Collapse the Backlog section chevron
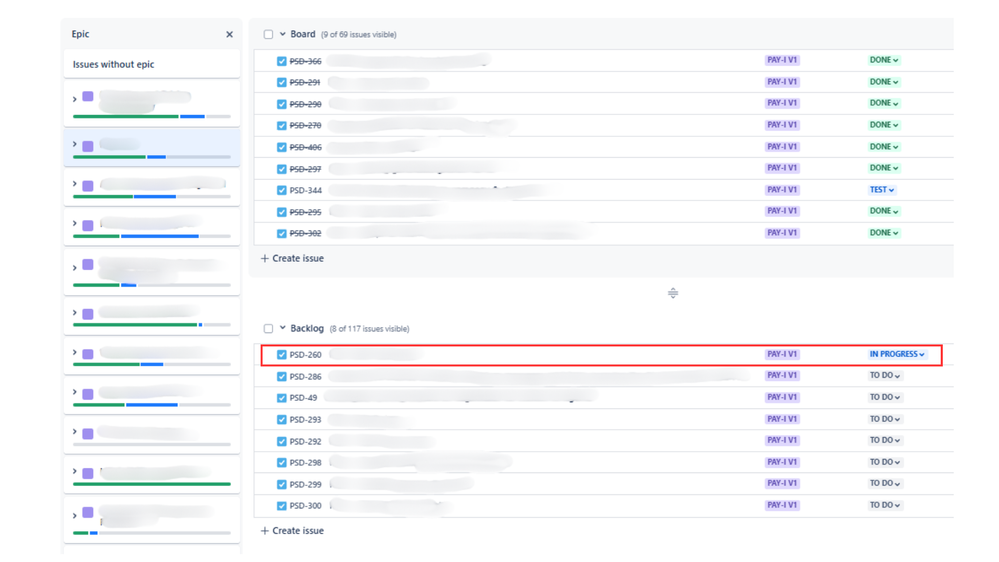Image resolution: width=999 pixels, height=562 pixels. tap(282, 328)
